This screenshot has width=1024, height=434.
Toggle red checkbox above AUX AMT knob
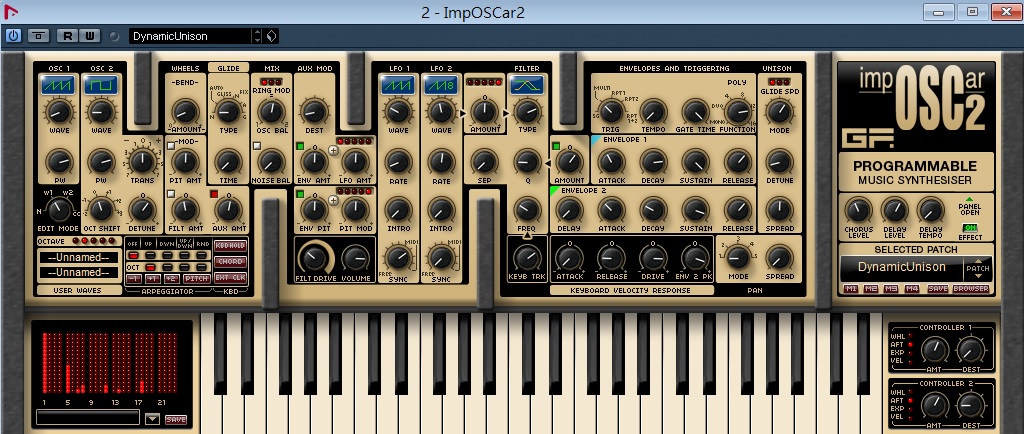[x=213, y=194]
